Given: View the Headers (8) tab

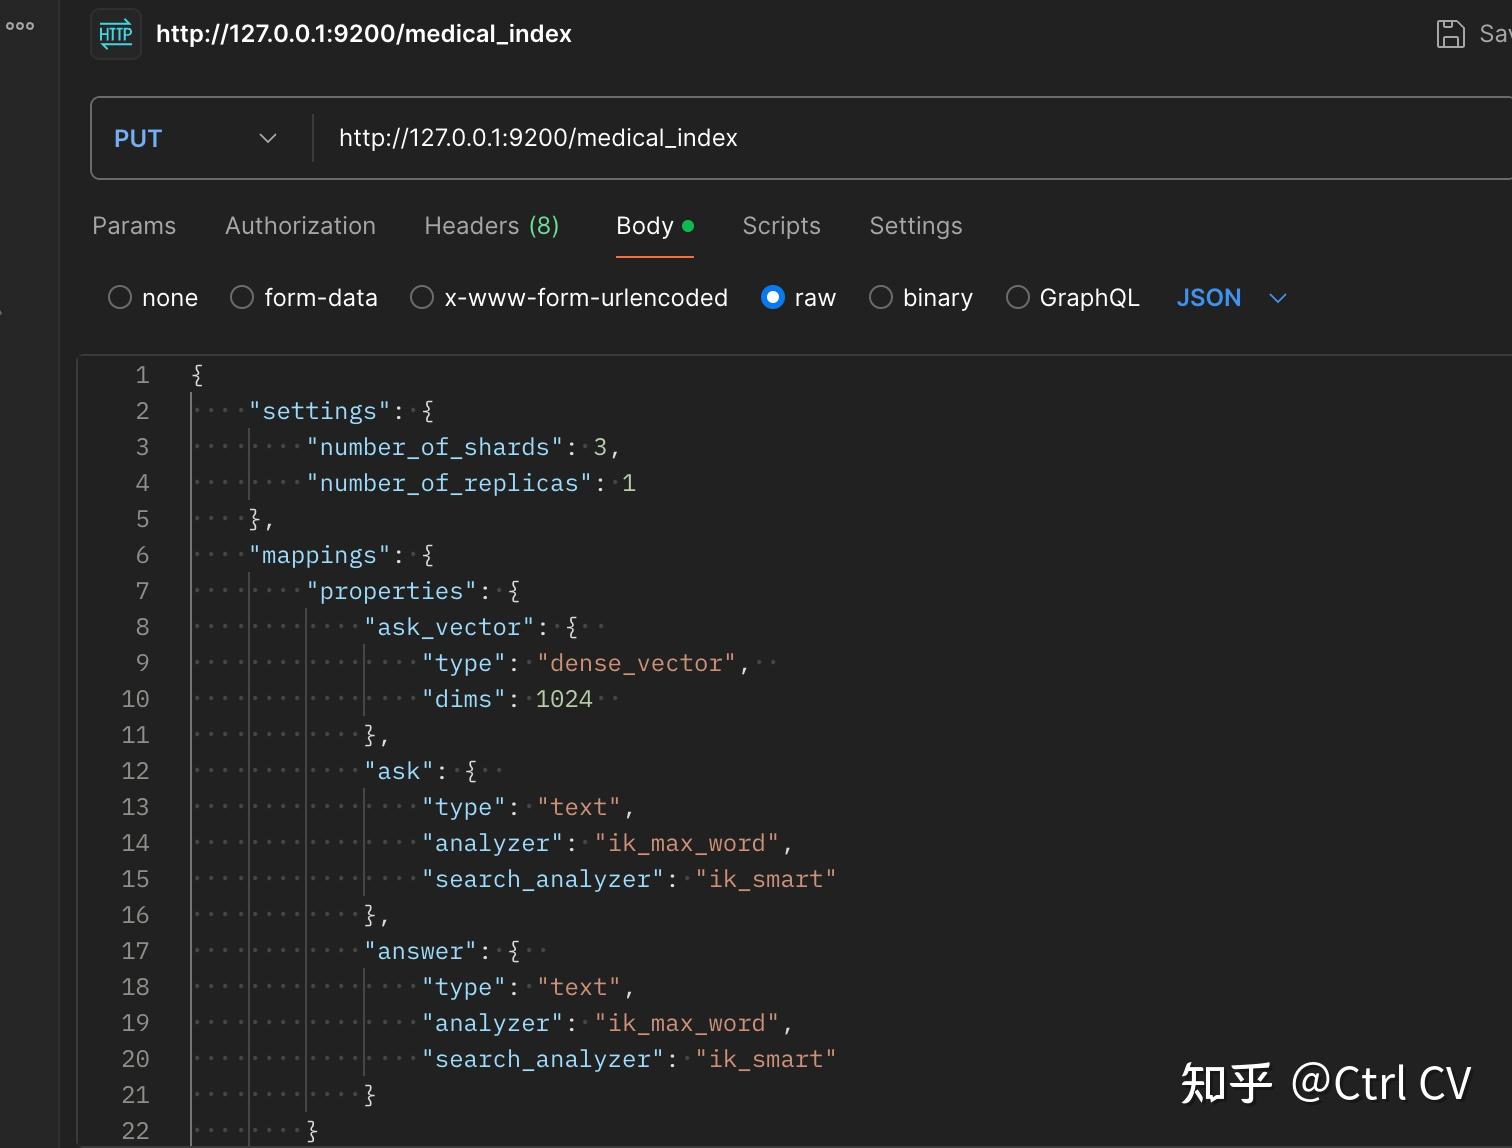Looking at the screenshot, I should pos(491,226).
